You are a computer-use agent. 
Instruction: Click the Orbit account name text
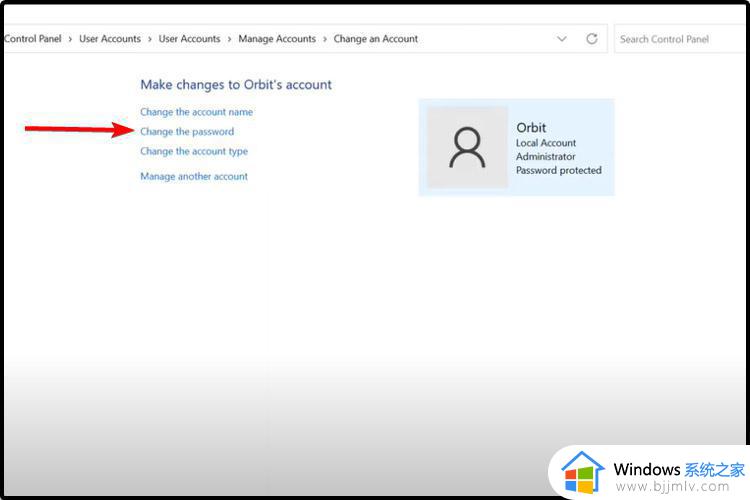click(531, 128)
